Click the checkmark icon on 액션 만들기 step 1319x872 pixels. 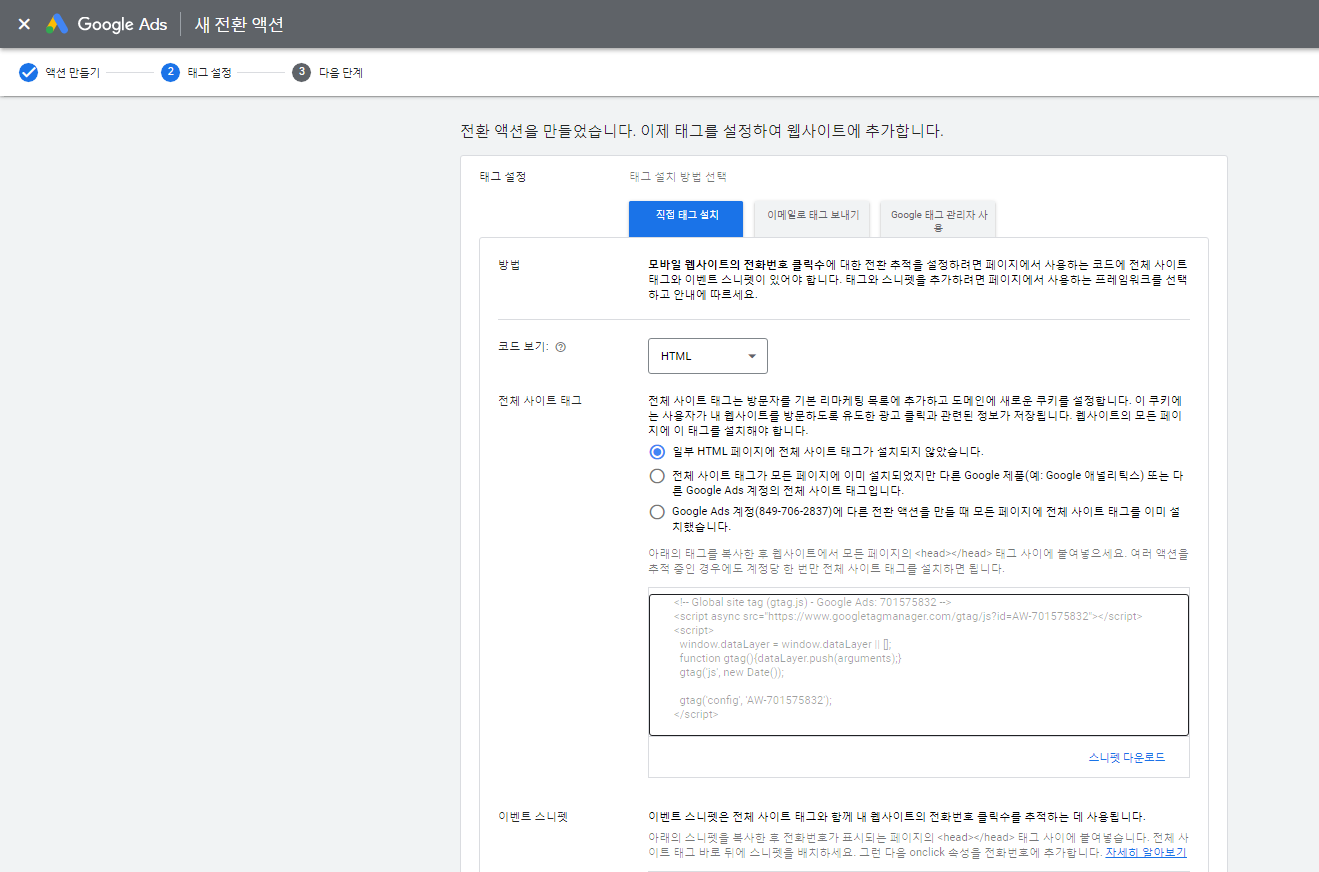28,72
